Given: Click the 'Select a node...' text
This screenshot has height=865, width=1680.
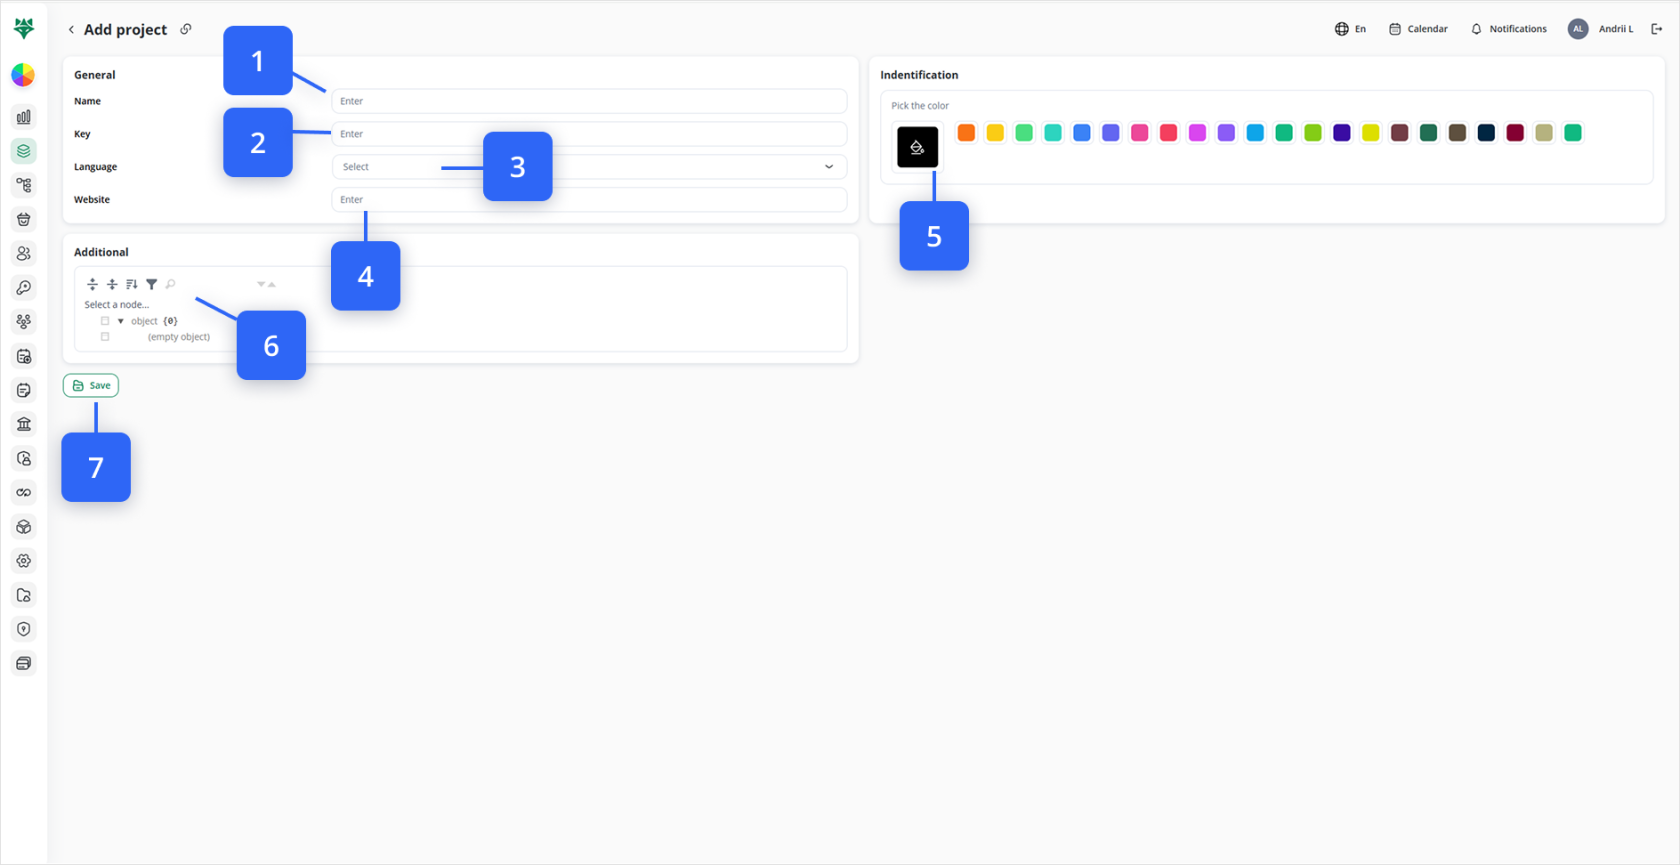Looking at the screenshot, I should [117, 305].
